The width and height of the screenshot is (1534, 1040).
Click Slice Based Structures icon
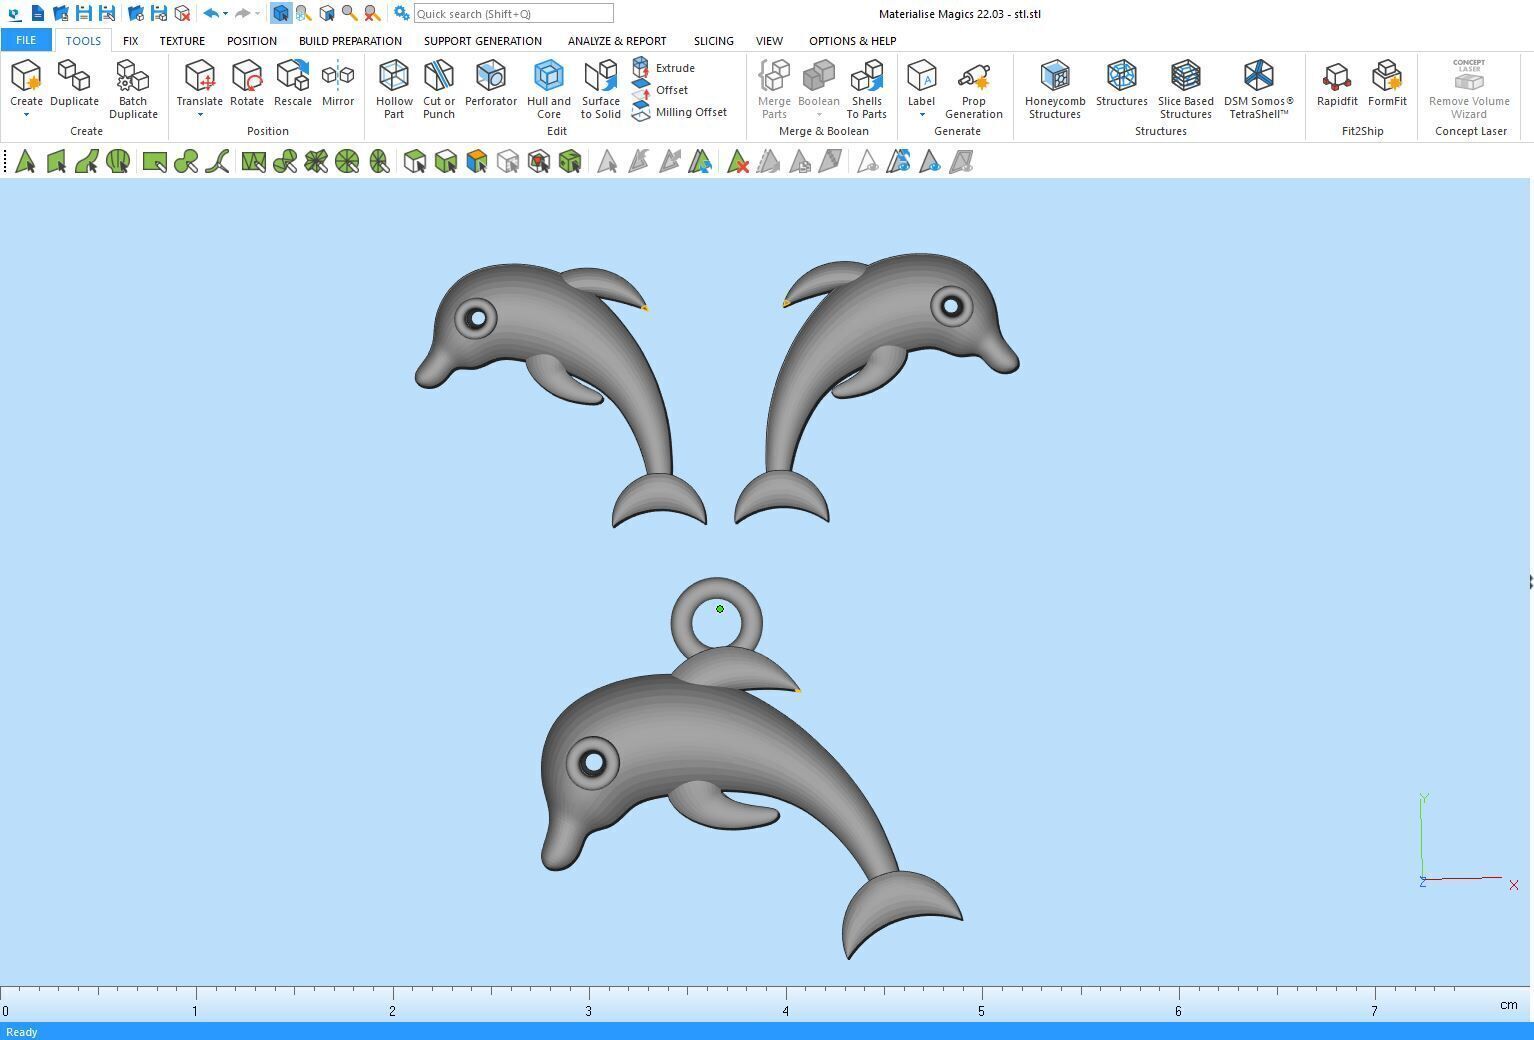(1186, 76)
